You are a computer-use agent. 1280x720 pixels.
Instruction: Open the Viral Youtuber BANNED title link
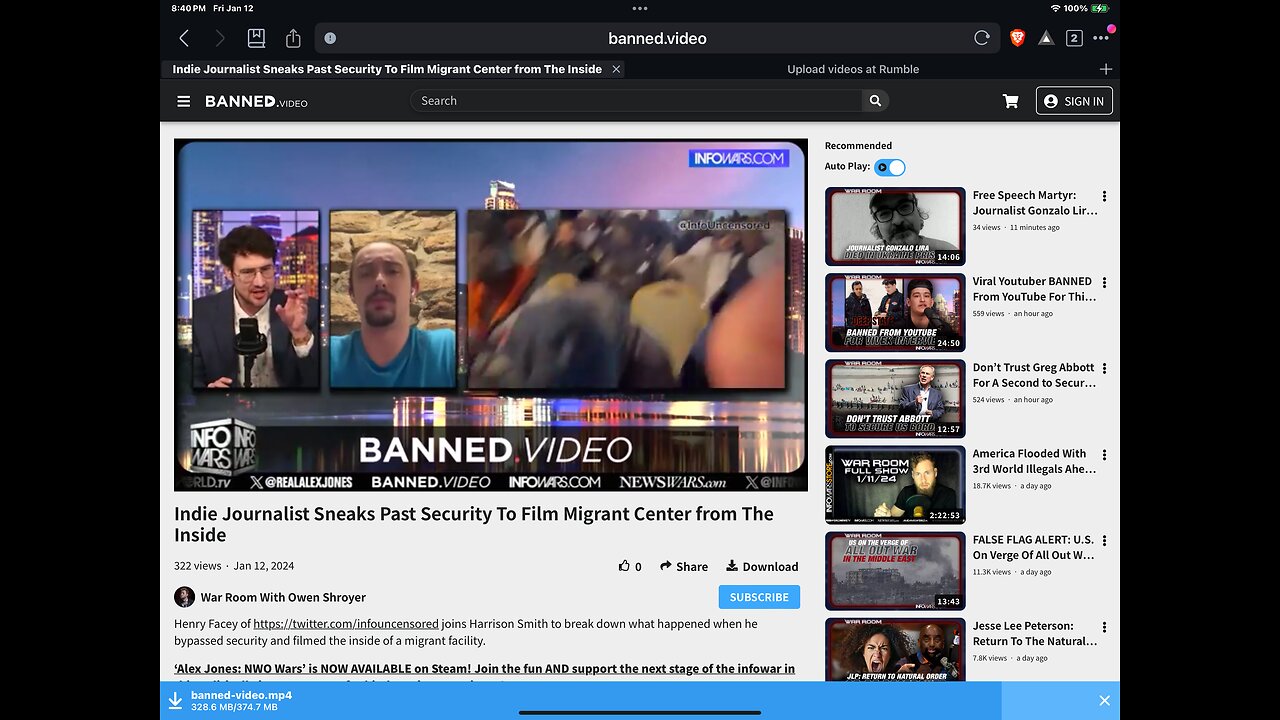pos(1034,289)
